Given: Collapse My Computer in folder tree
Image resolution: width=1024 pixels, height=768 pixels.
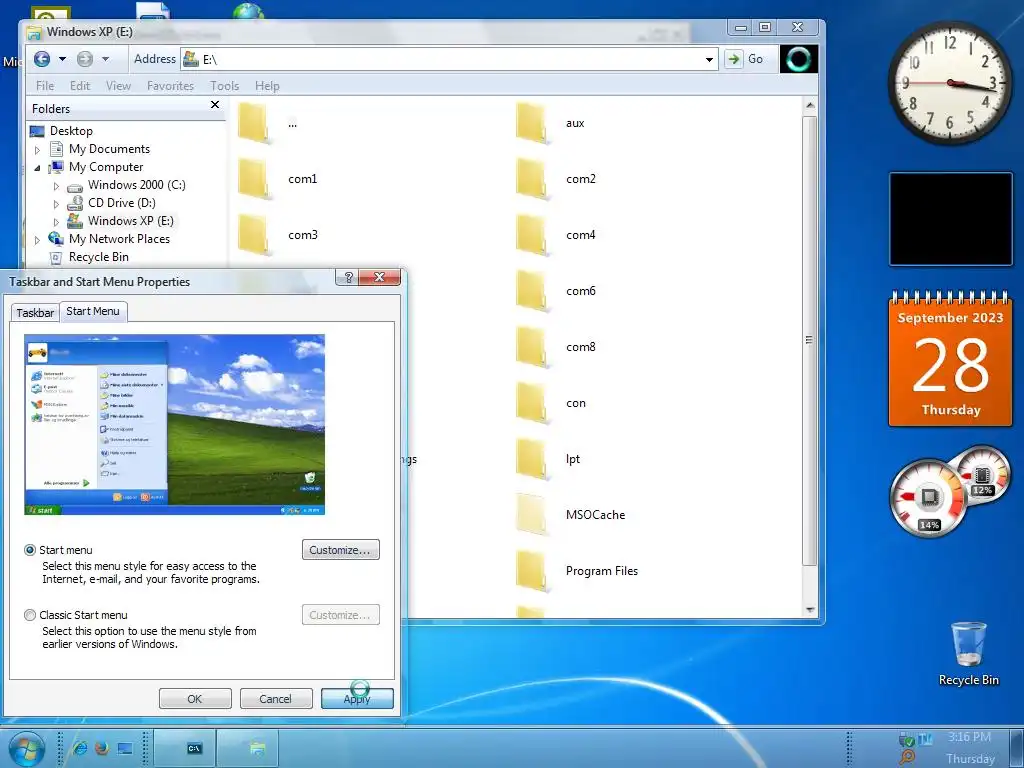Looking at the screenshot, I should [37, 168].
